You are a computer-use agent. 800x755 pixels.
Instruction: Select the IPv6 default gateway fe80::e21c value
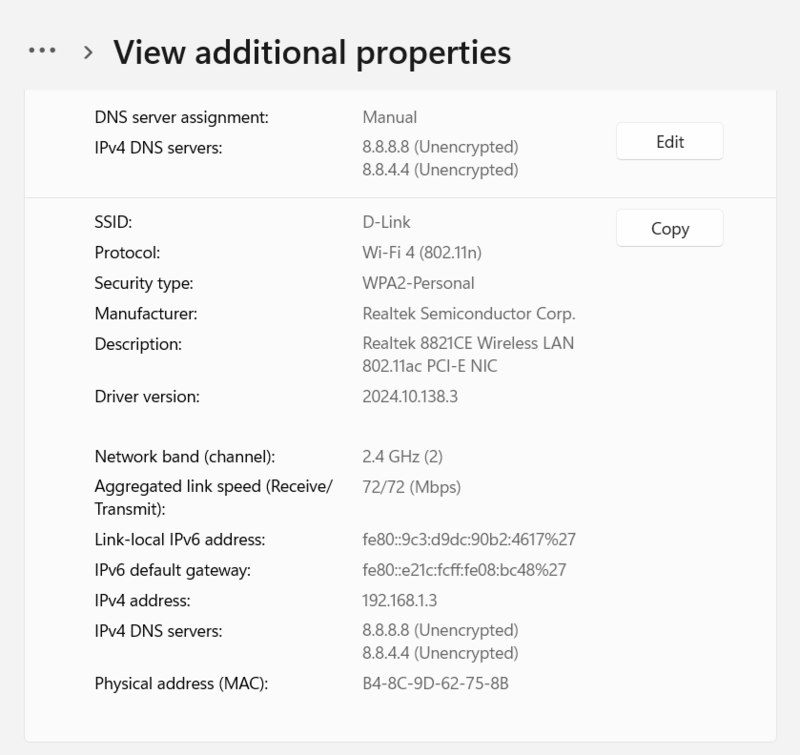coord(464,570)
